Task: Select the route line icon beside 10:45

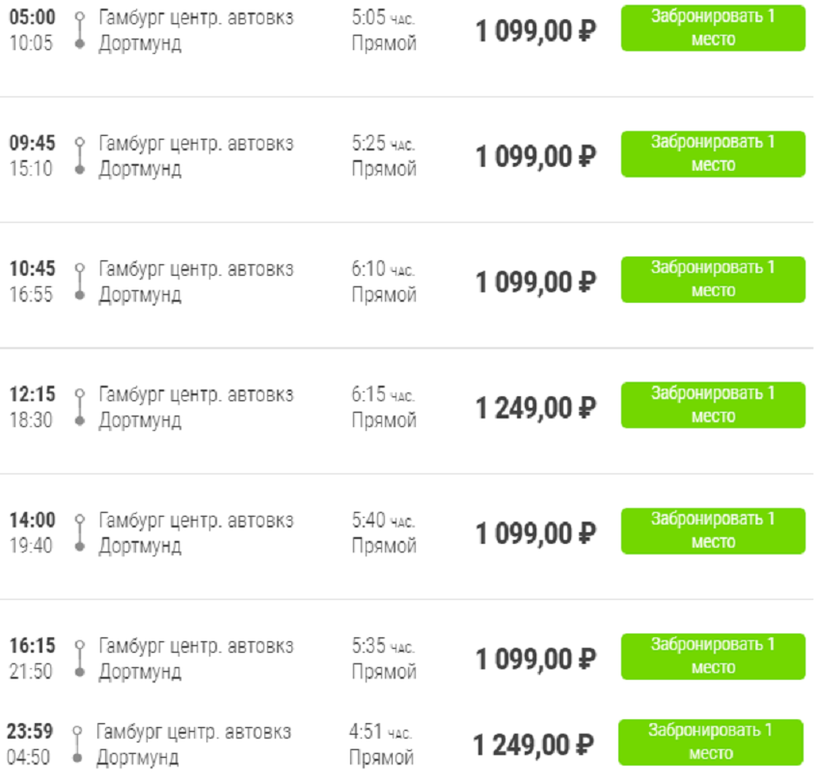Action: tap(80, 282)
